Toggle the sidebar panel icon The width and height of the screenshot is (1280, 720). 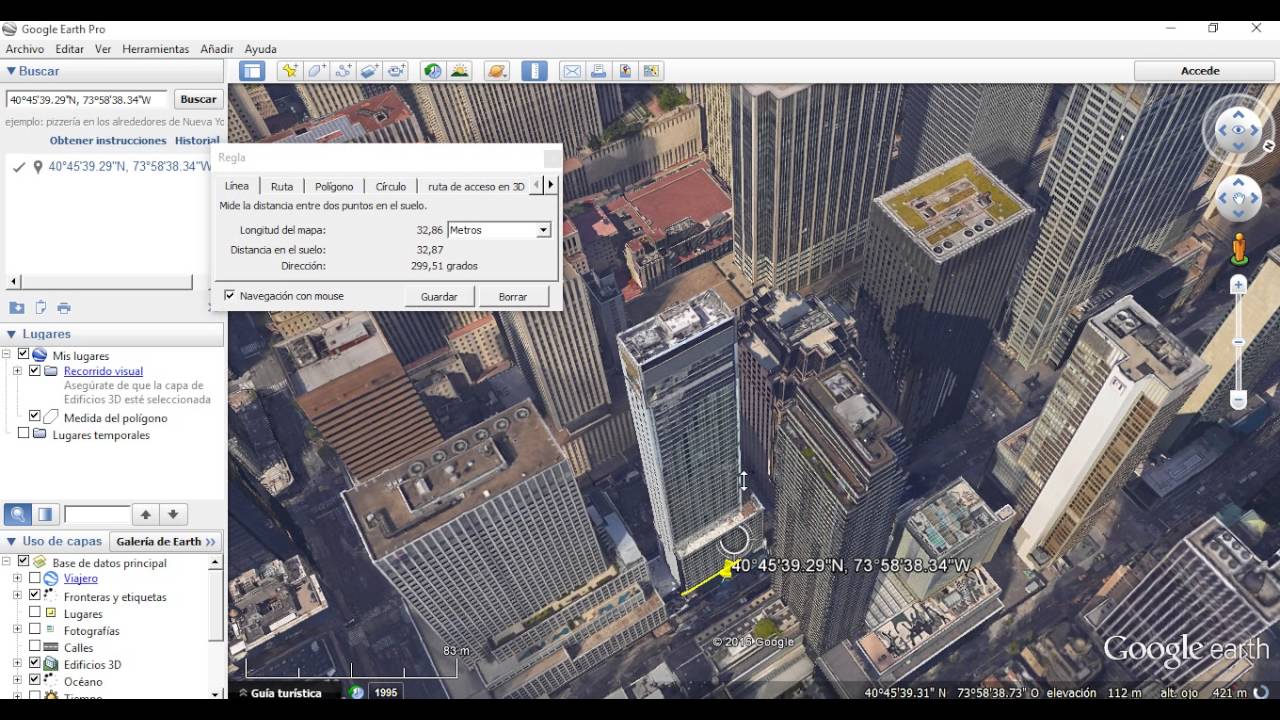[x=252, y=71]
